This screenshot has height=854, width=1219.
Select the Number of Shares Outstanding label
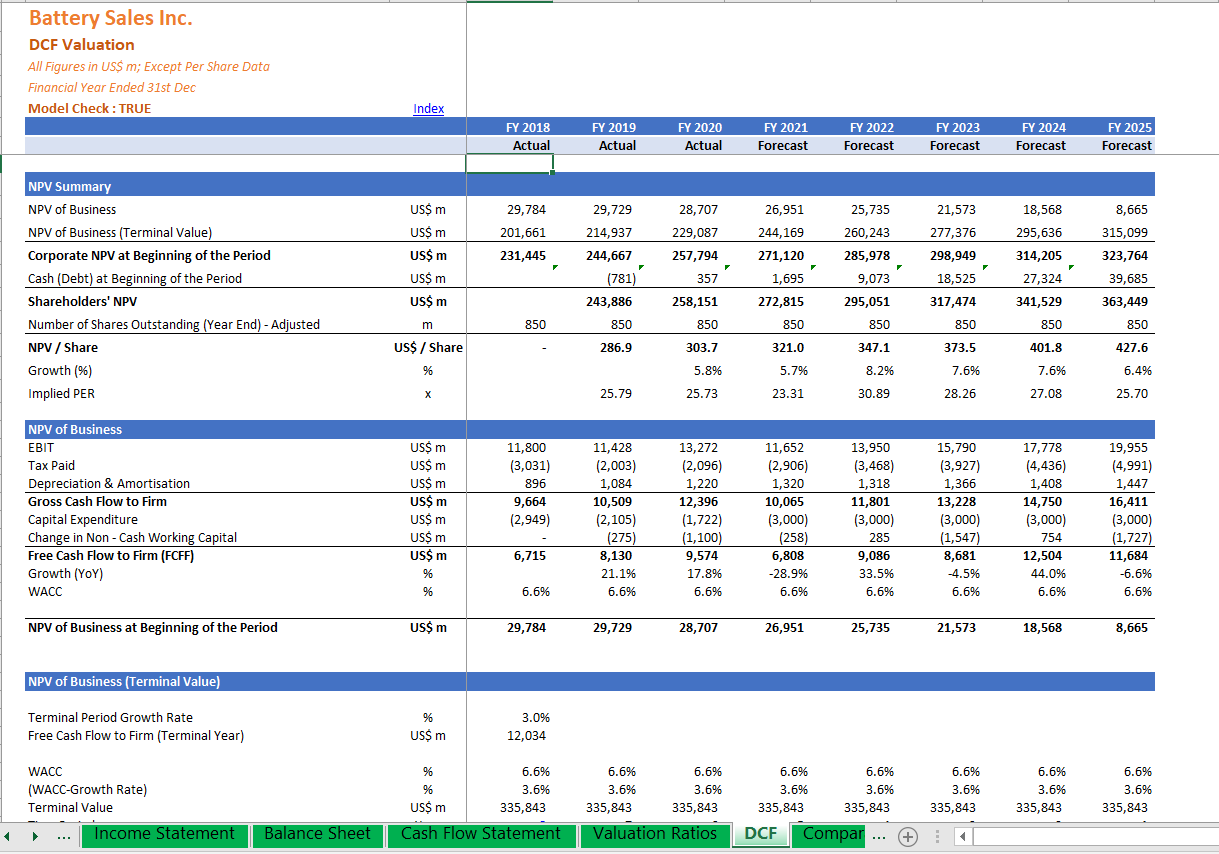(174, 325)
